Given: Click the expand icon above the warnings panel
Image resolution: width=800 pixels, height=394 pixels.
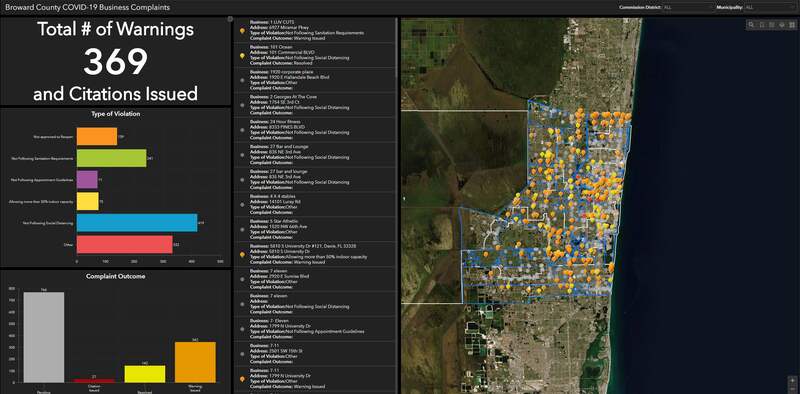Looking at the screenshot, I should point(230,19).
